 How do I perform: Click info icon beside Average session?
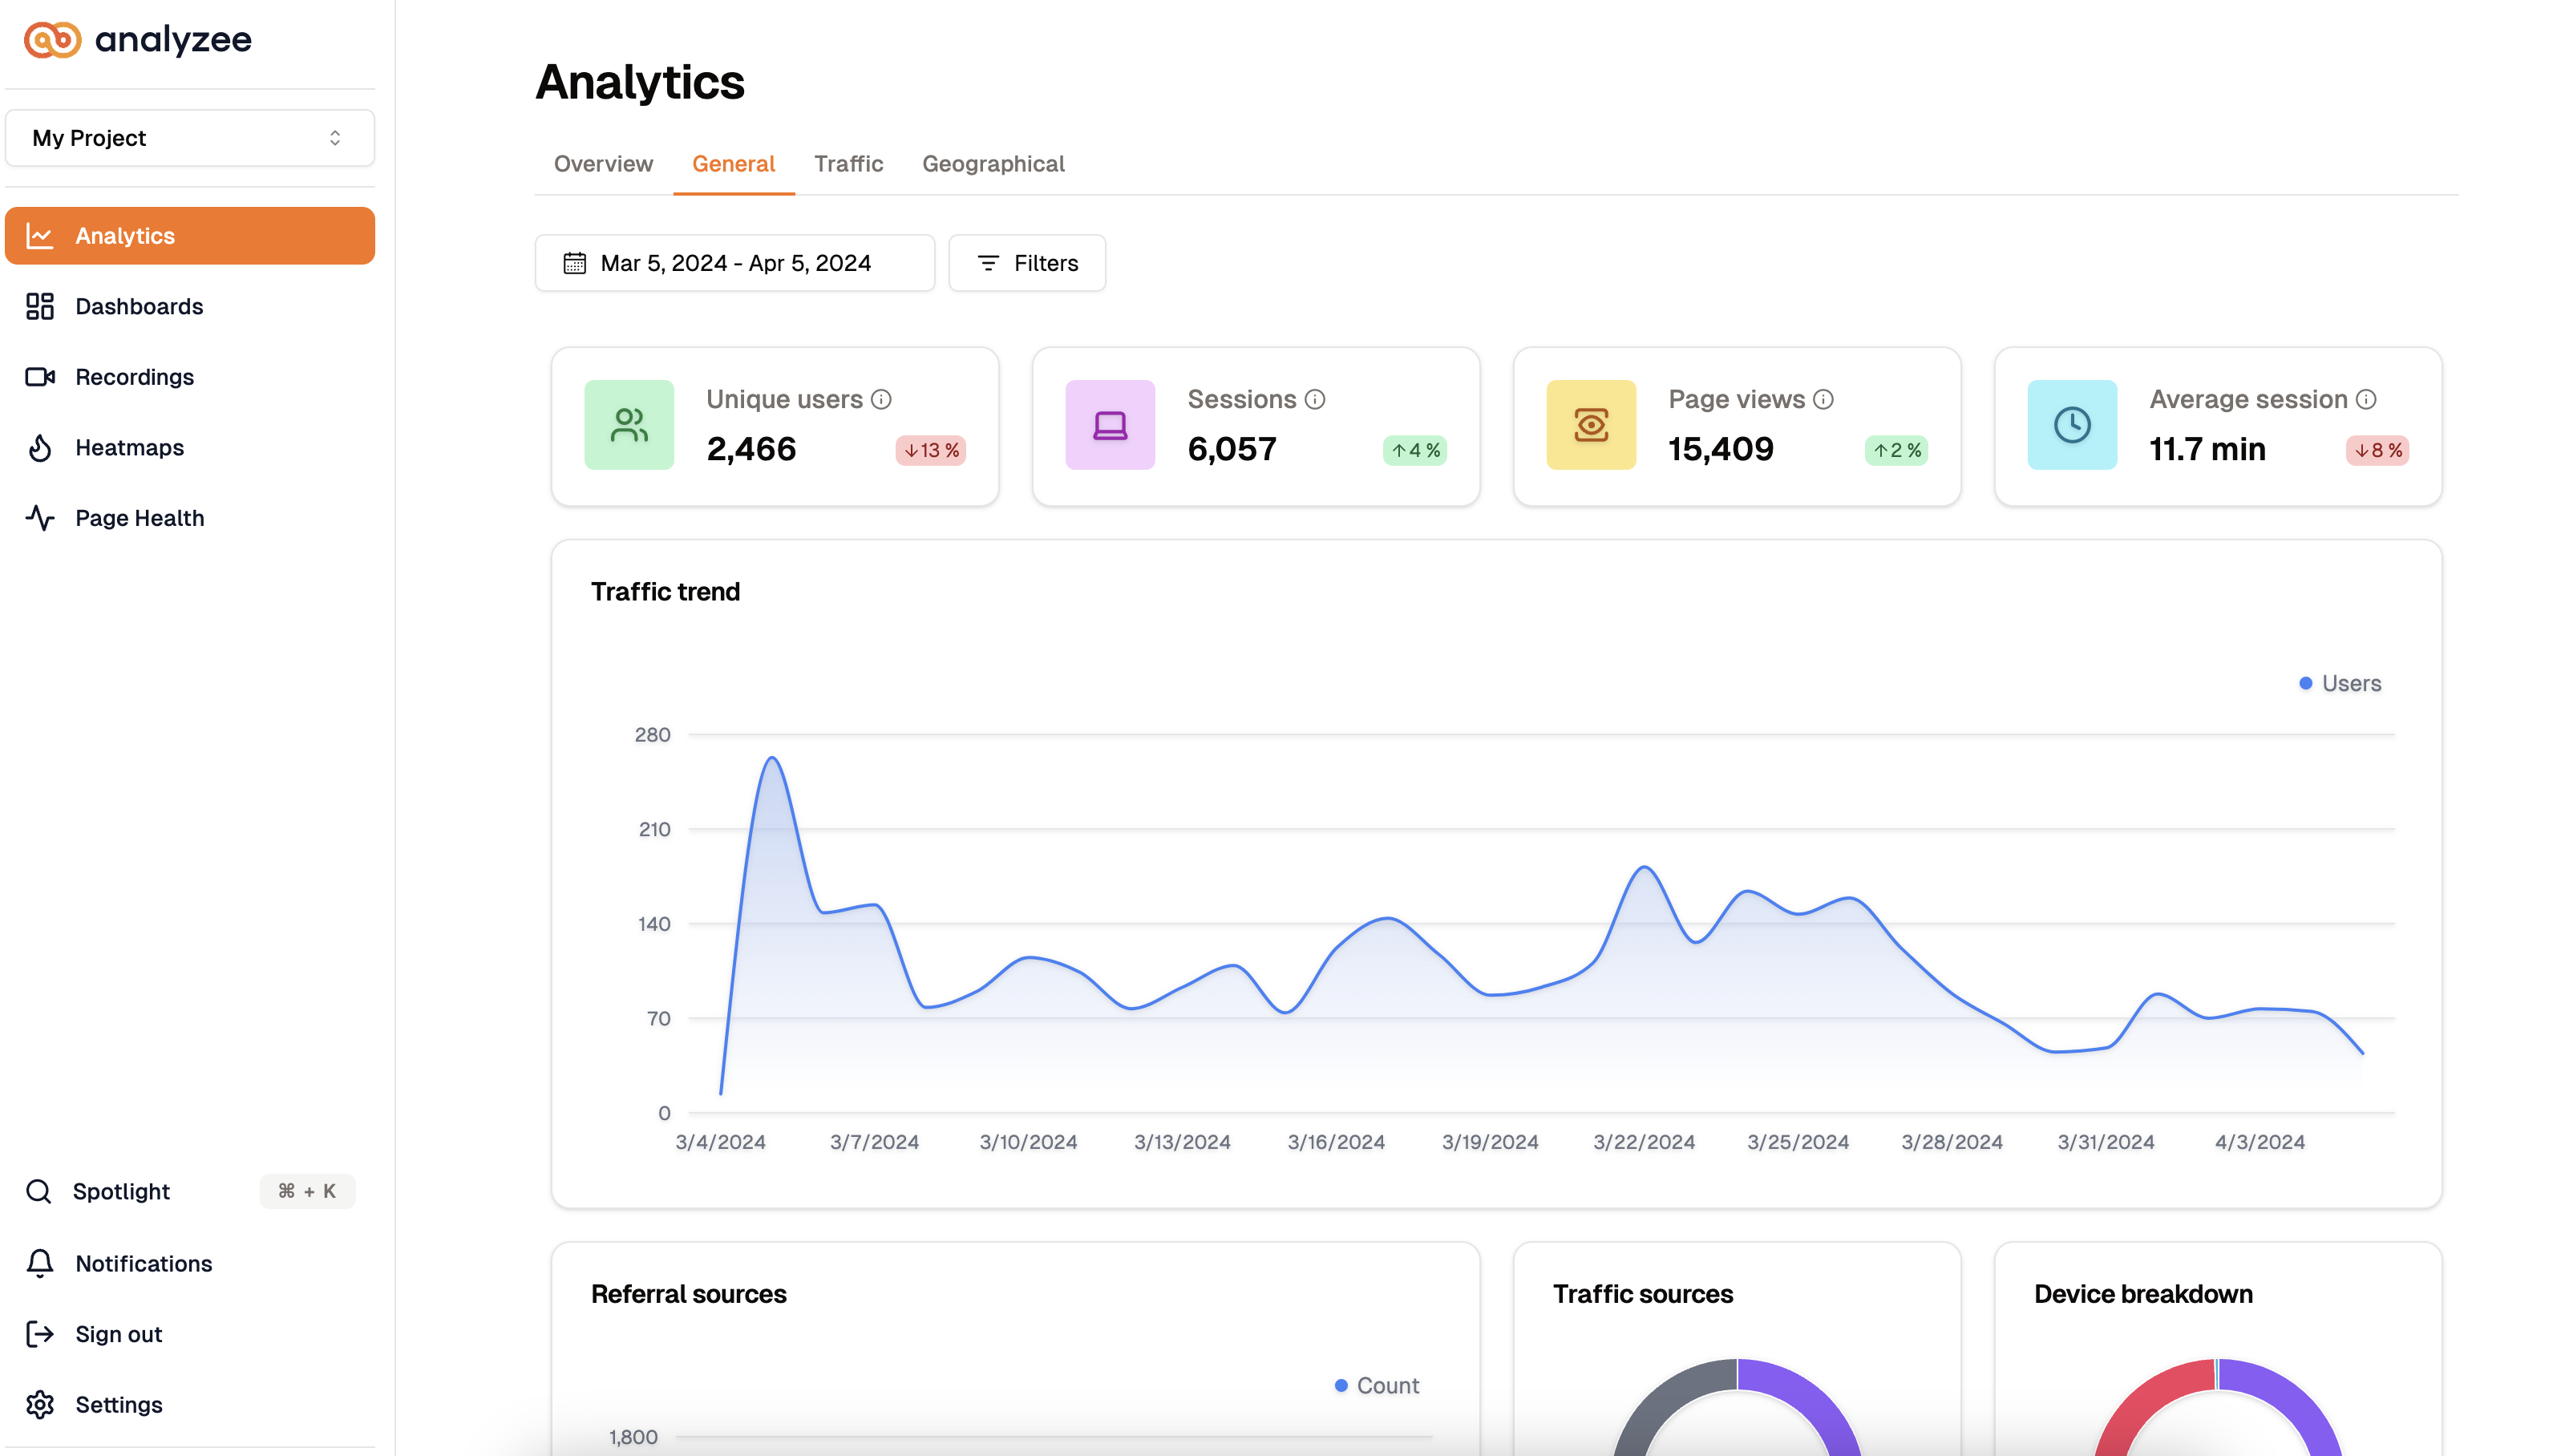tap(2366, 400)
